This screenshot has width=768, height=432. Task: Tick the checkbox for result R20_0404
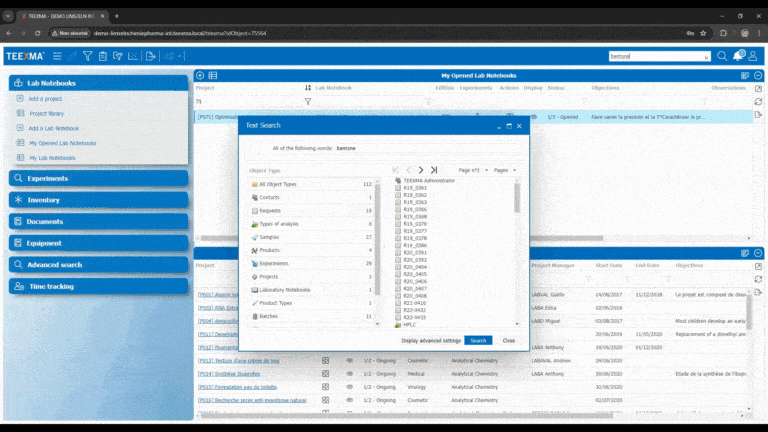(x=398, y=267)
